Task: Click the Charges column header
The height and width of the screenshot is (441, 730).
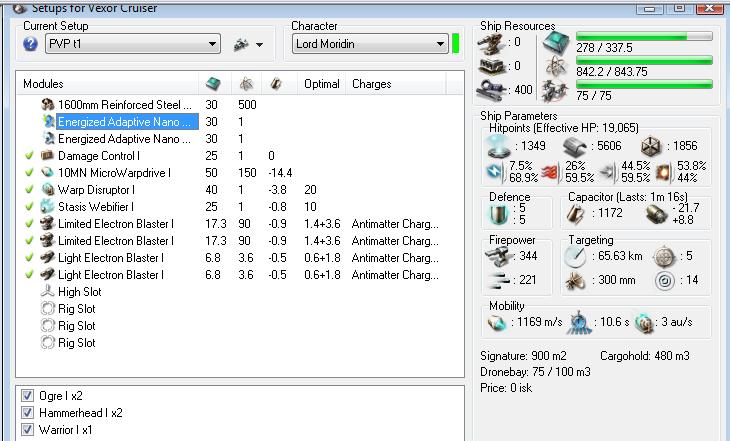Action: click(371, 84)
